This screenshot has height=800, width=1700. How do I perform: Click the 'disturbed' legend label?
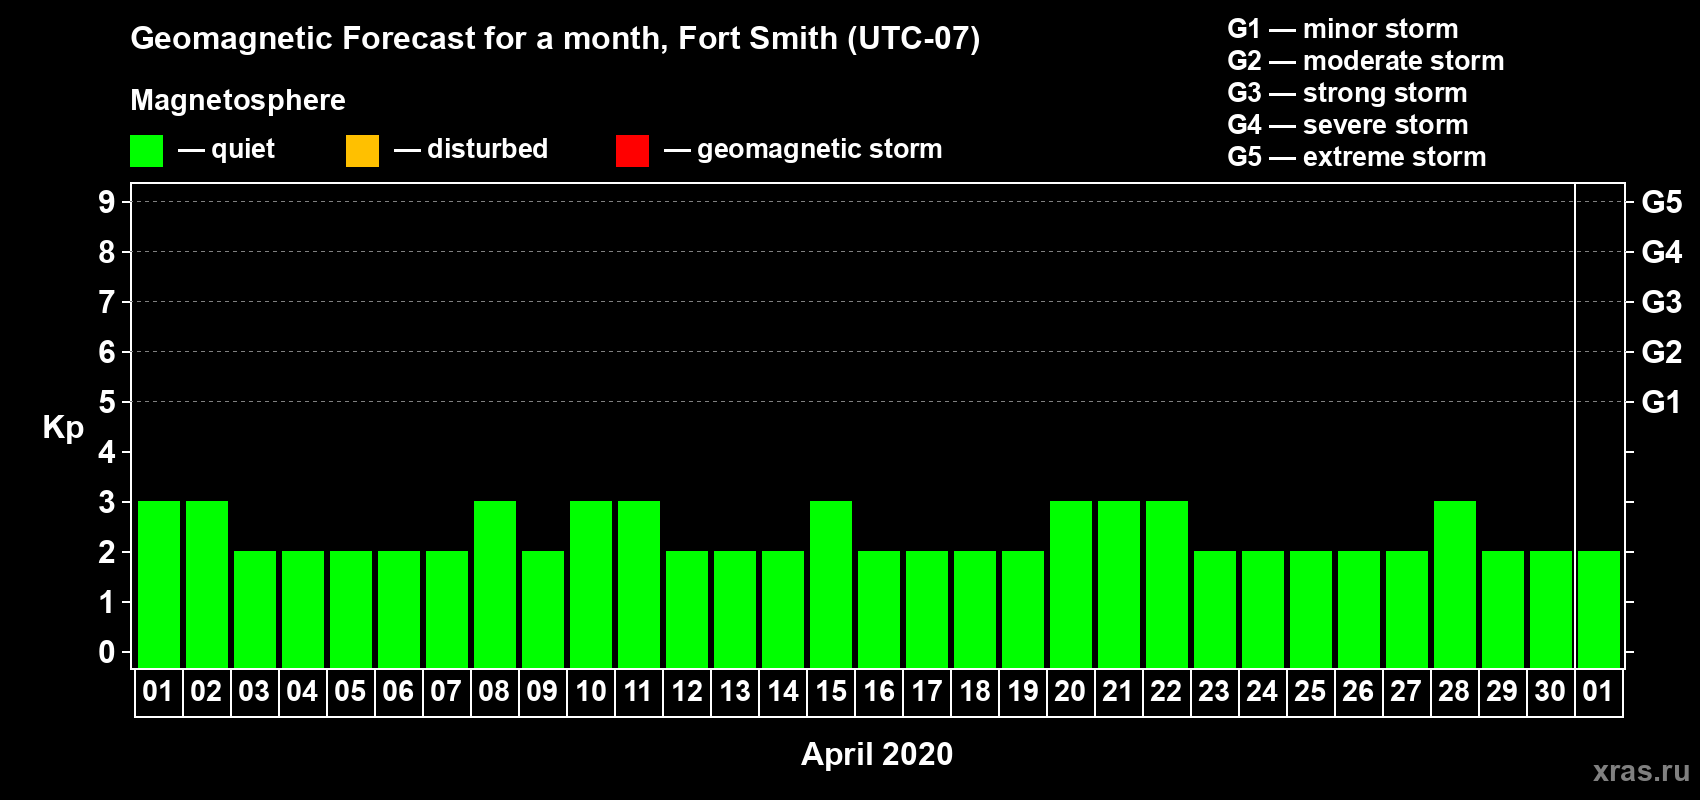tap(487, 149)
